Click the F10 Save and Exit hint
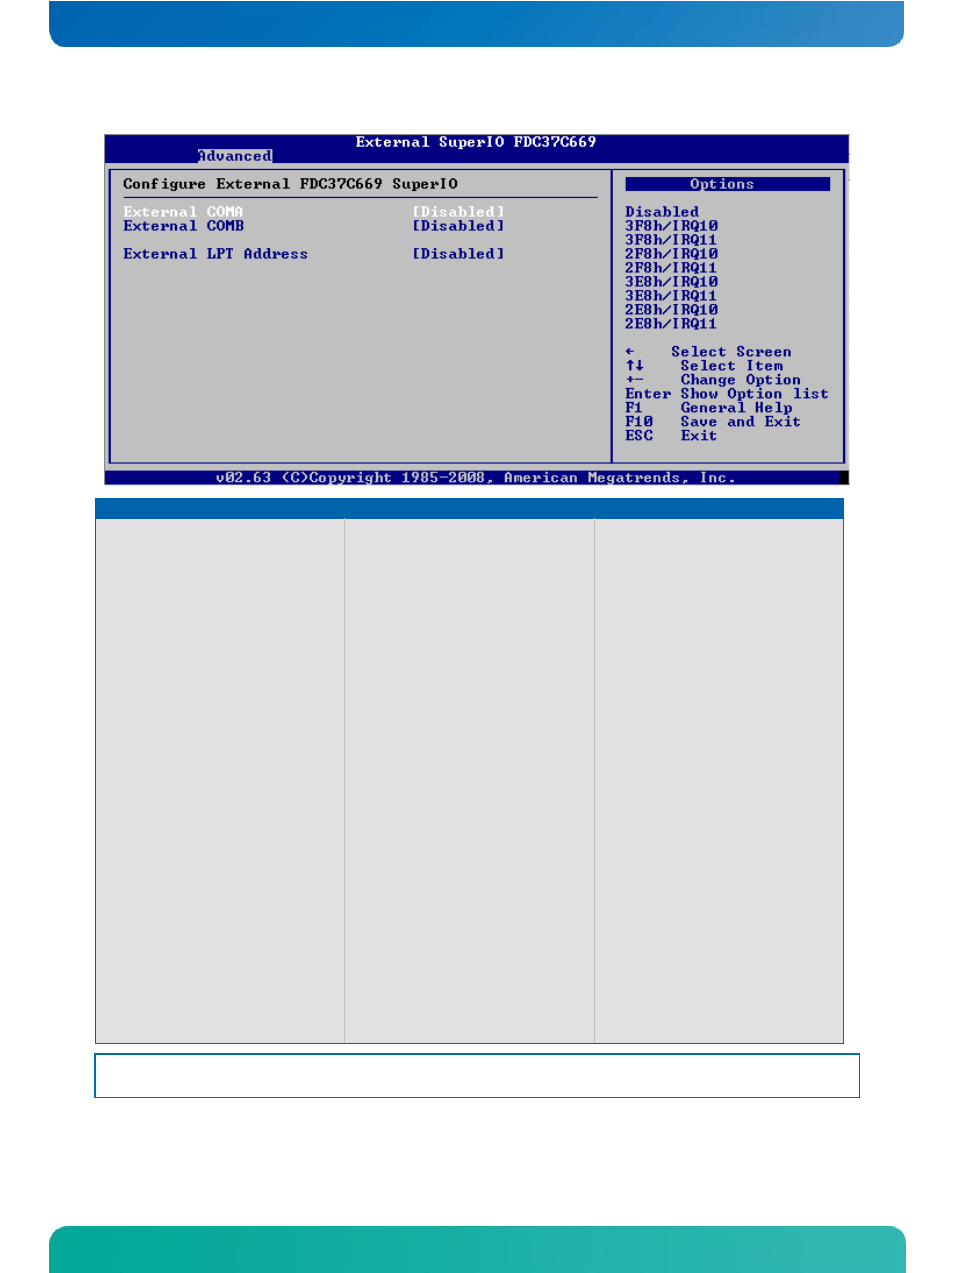The height and width of the screenshot is (1273, 955). (713, 422)
